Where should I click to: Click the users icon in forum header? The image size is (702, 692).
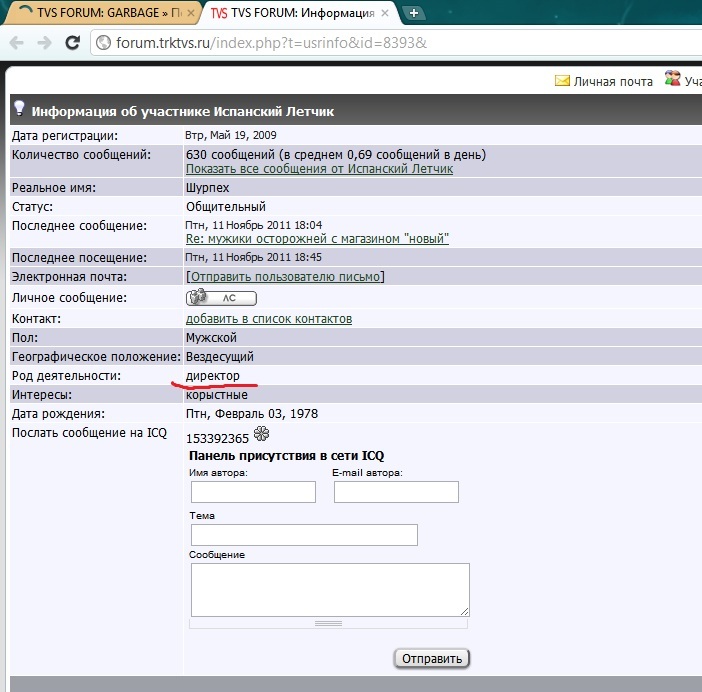pos(673,80)
